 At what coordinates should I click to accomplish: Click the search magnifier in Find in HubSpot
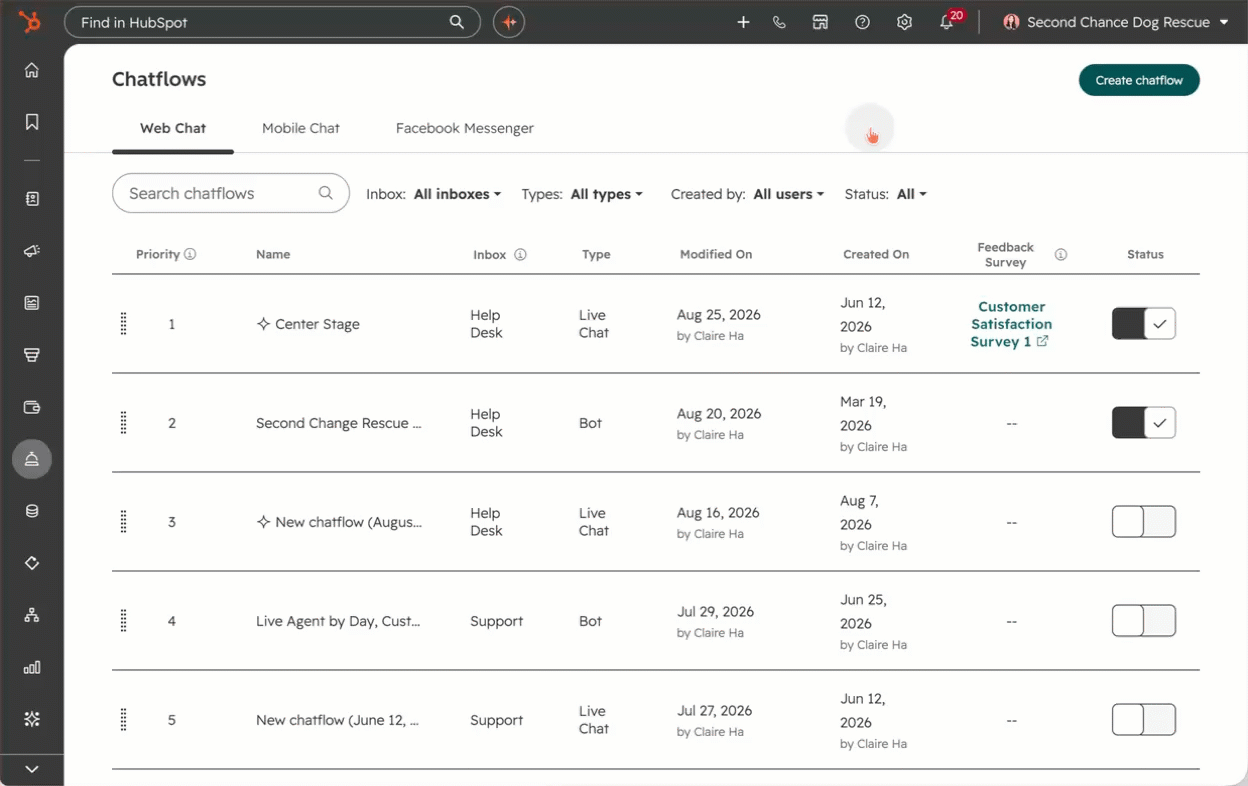[456, 22]
